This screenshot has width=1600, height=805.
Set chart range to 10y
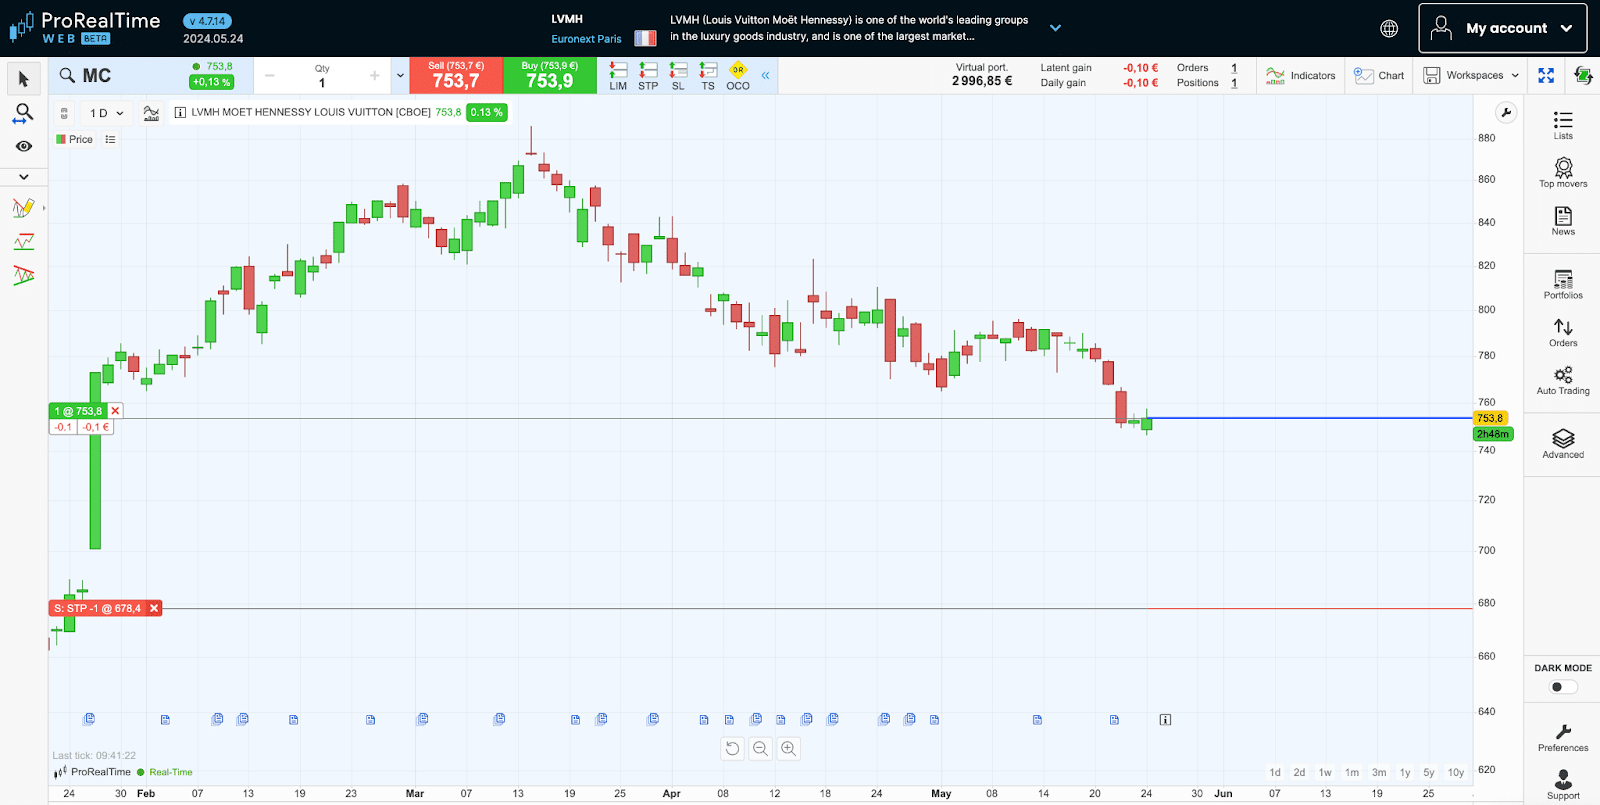1456,772
